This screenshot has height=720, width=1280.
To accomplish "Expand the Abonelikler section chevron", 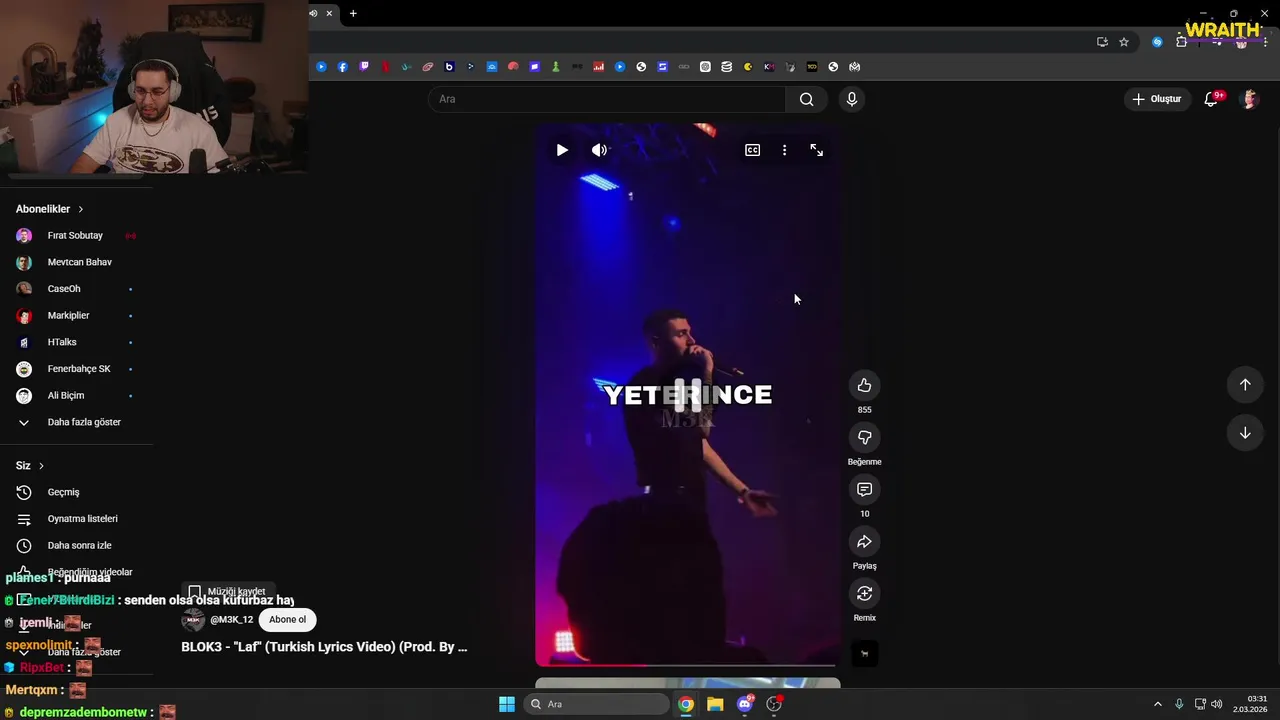I will click(x=80, y=209).
